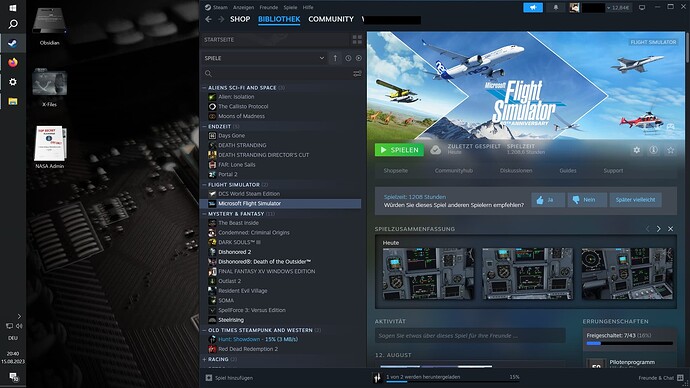This screenshot has height=388, width=690.
Task: Click the activity comment input field
Action: [470, 336]
